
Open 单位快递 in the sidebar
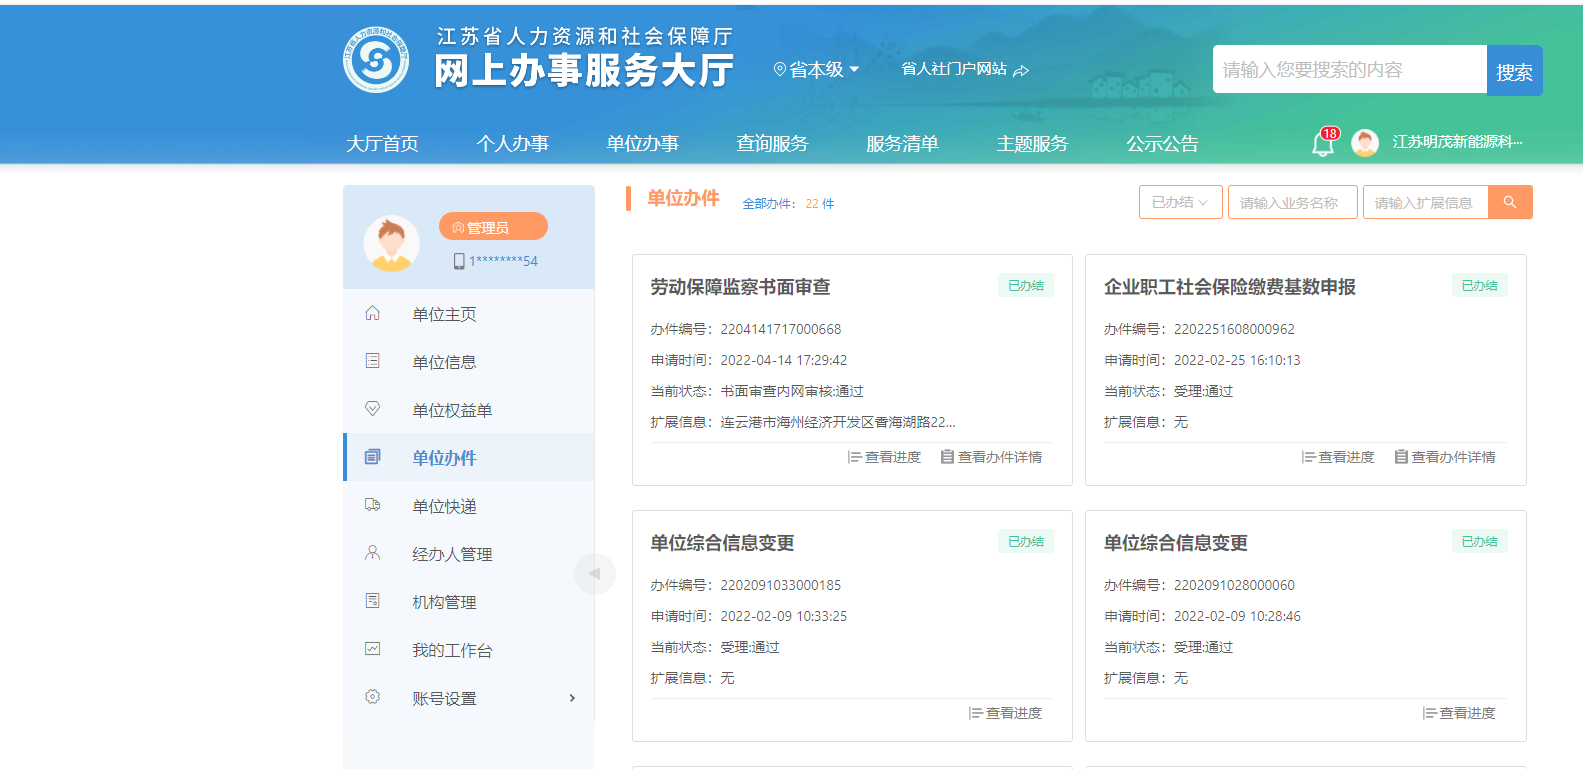(x=444, y=506)
